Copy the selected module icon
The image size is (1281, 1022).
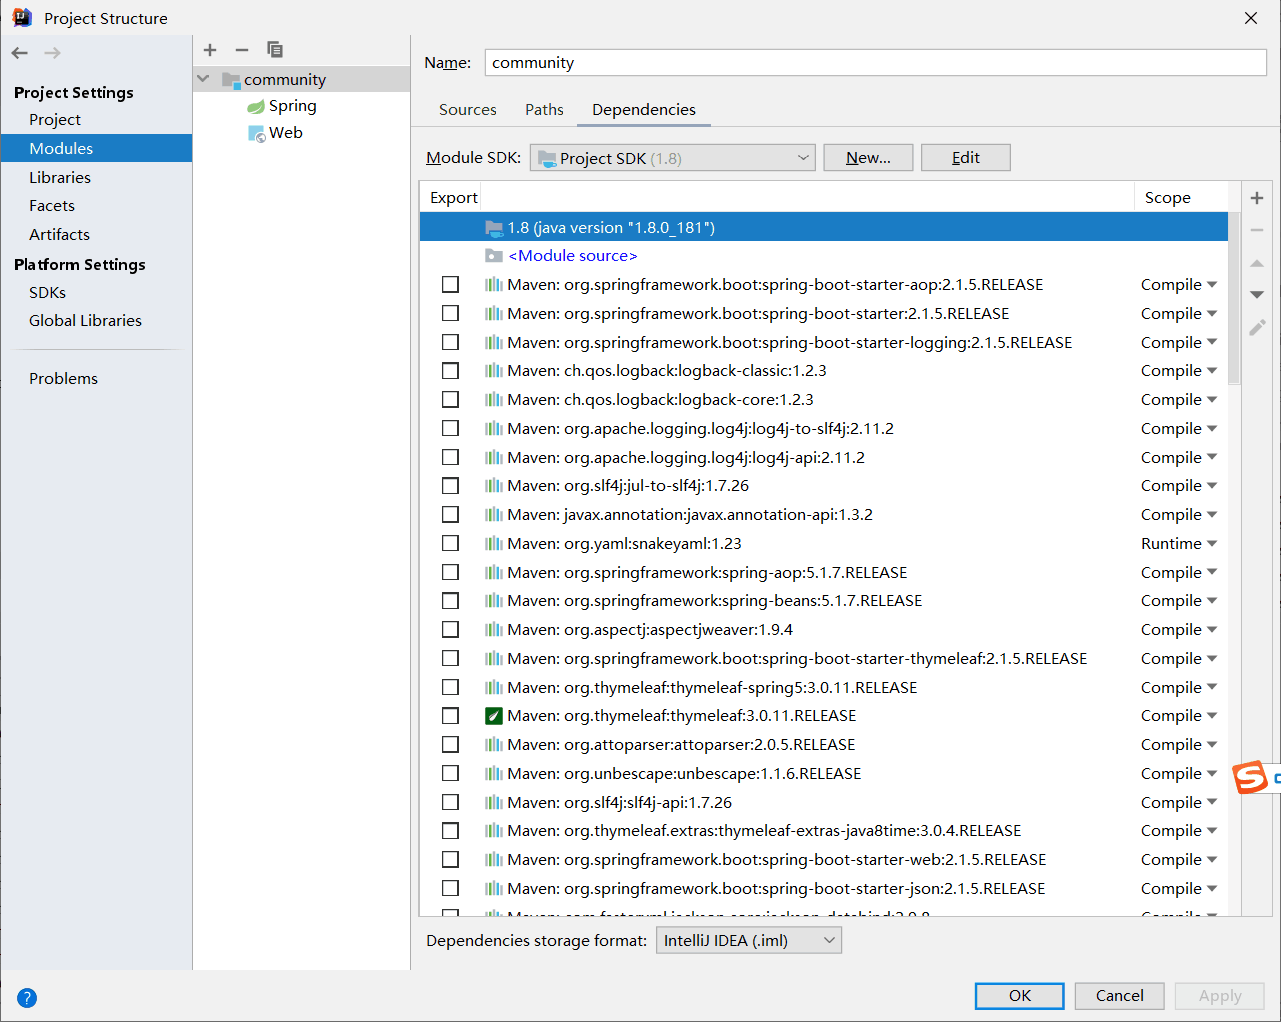(x=275, y=50)
